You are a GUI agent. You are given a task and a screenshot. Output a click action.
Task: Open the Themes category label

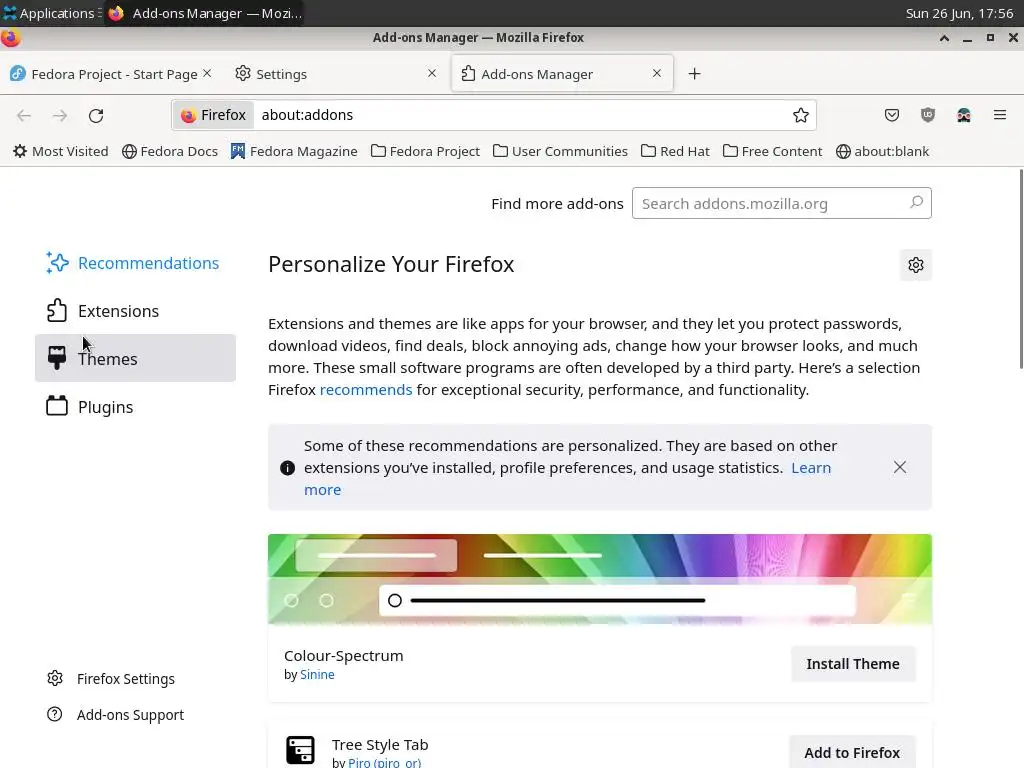tap(108, 359)
